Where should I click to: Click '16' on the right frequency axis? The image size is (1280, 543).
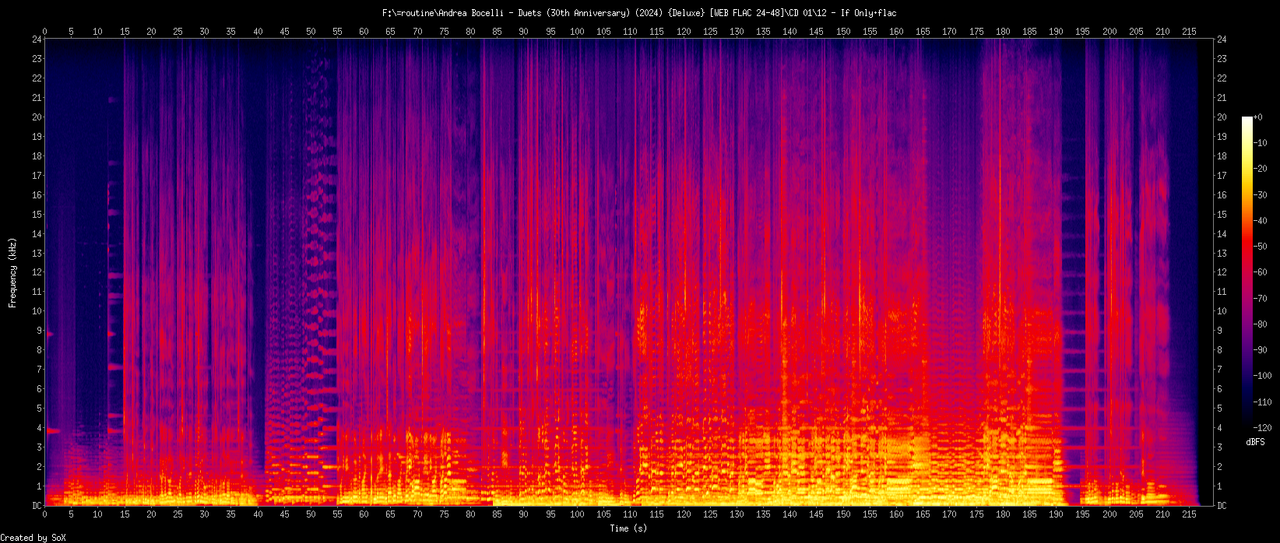click(x=1223, y=195)
